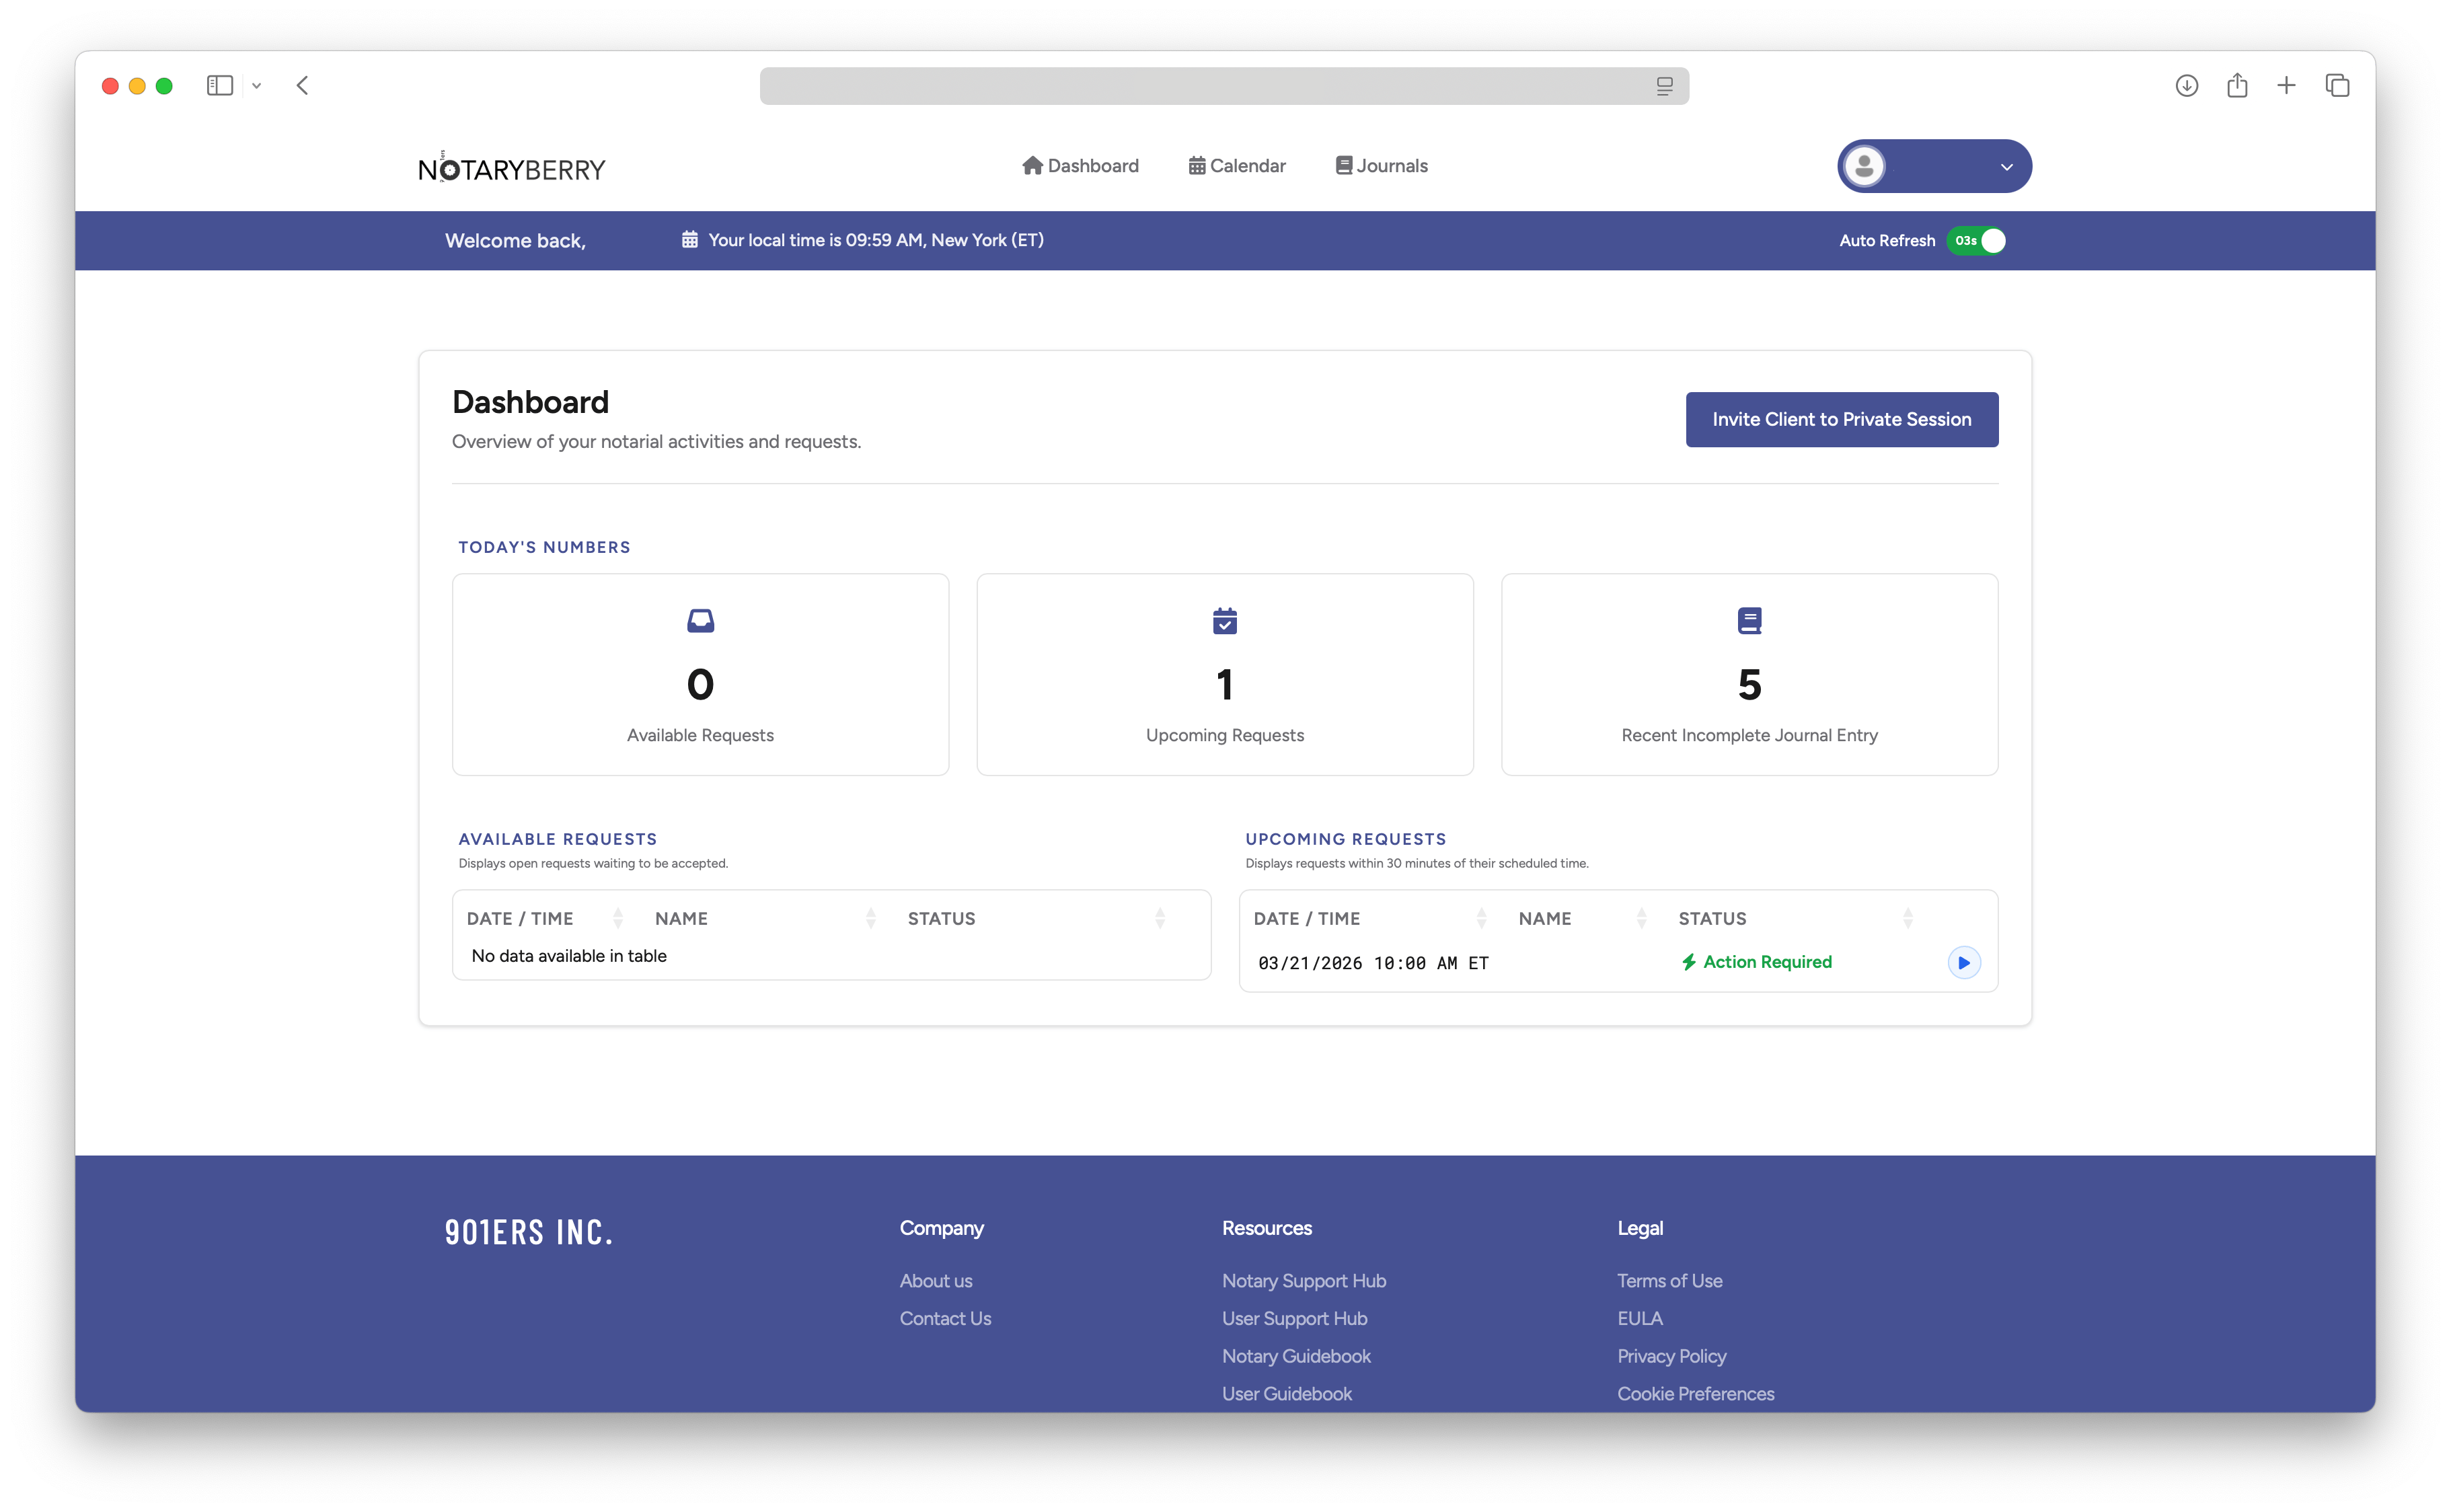Start the upcoming request with play button
2451x1512 pixels.
click(1963, 962)
